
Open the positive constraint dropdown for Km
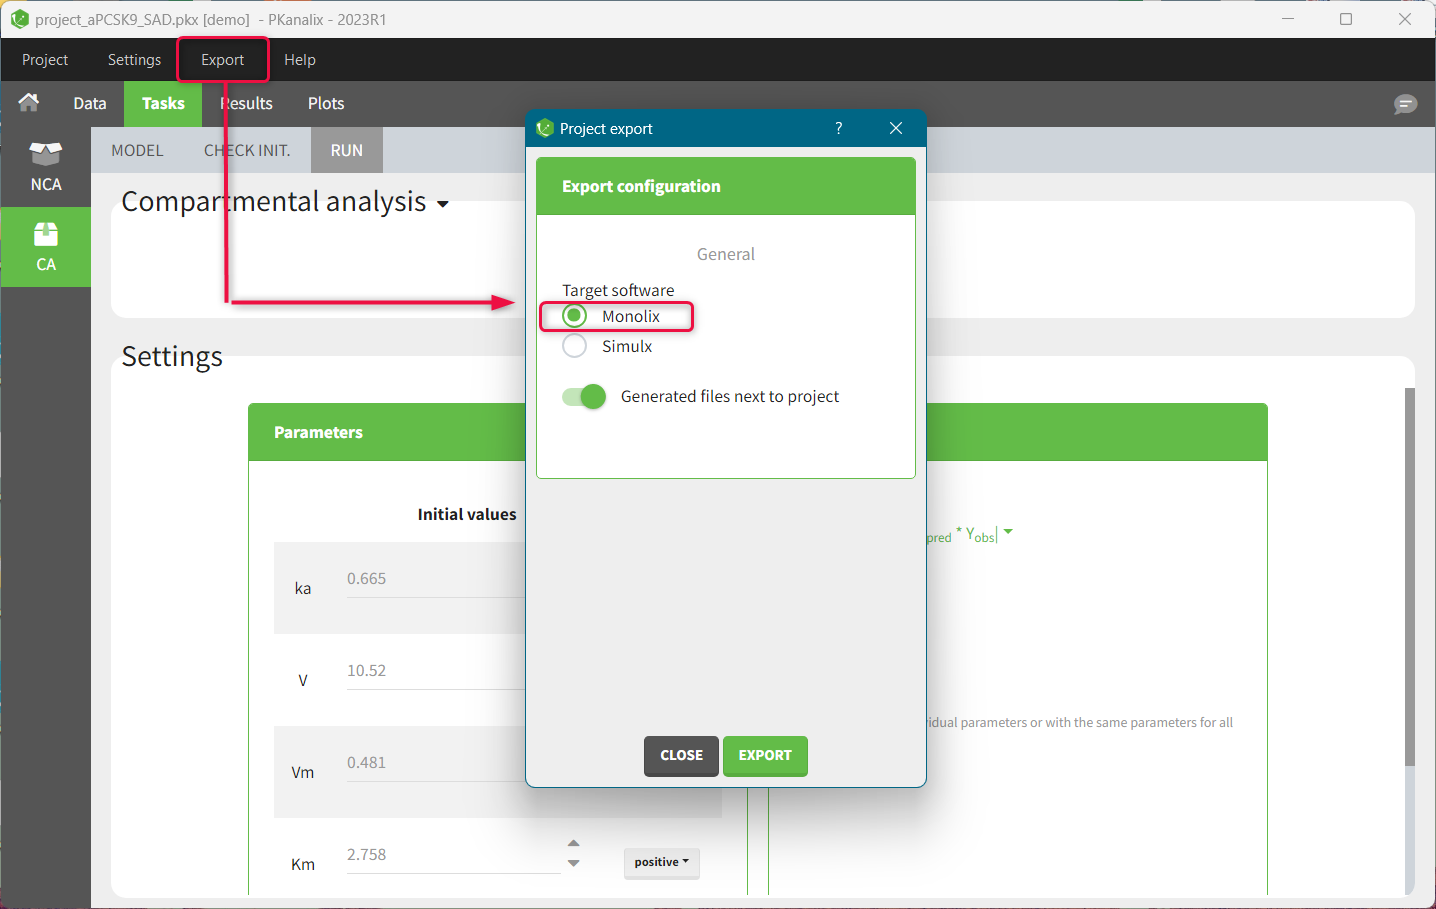(661, 862)
